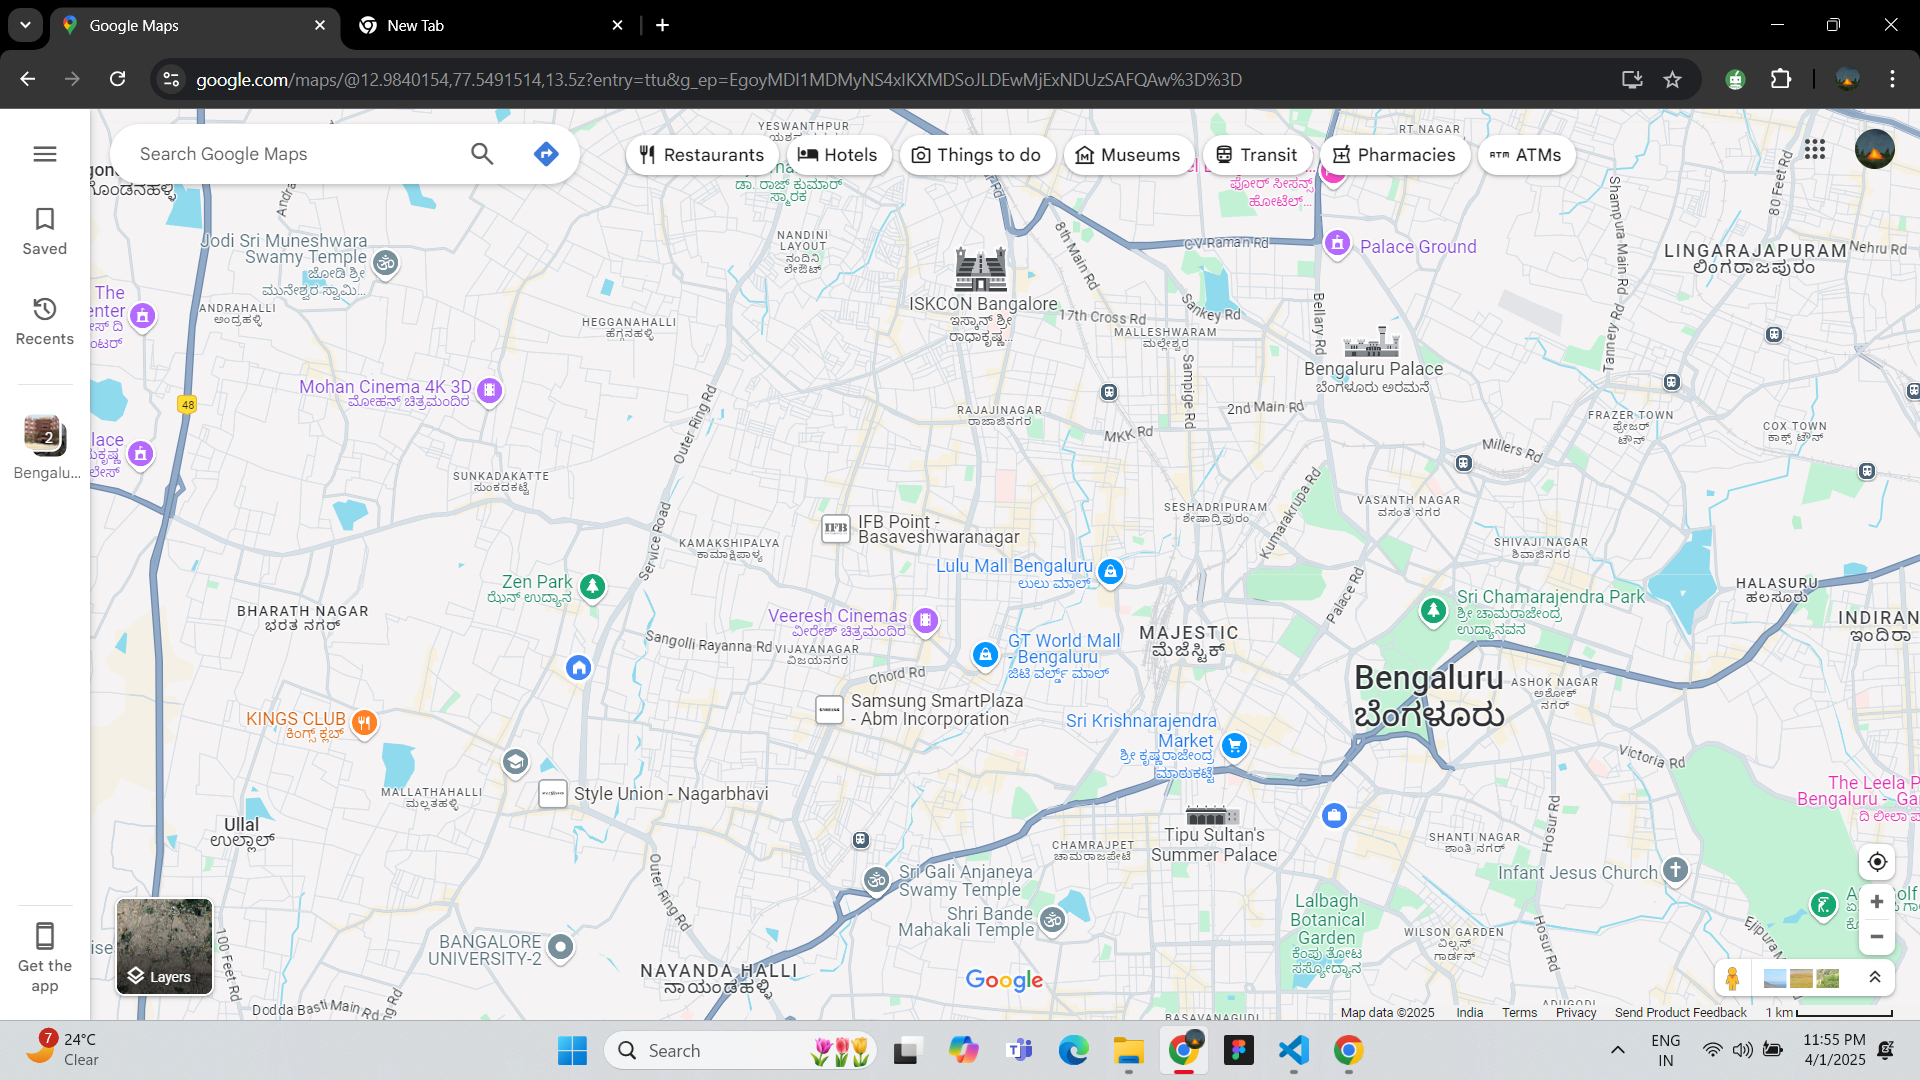Click the address bar URL
The height and width of the screenshot is (1080, 1920).
(x=719, y=79)
